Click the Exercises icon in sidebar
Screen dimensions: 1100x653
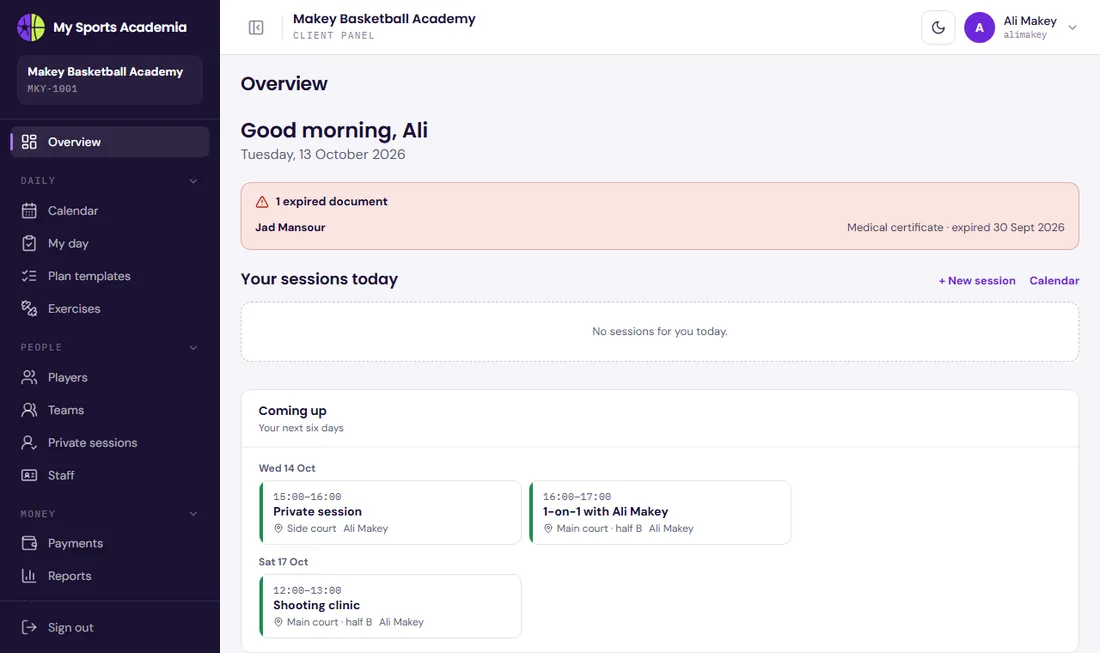click(29, 309)
